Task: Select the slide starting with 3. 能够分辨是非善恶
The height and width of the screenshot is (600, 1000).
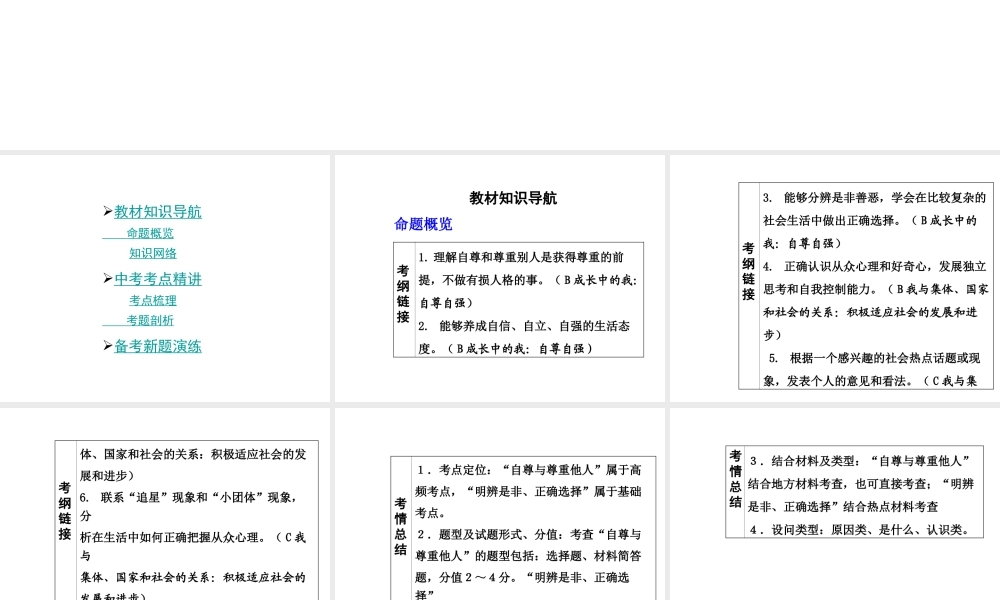Action: coord(835,279)
